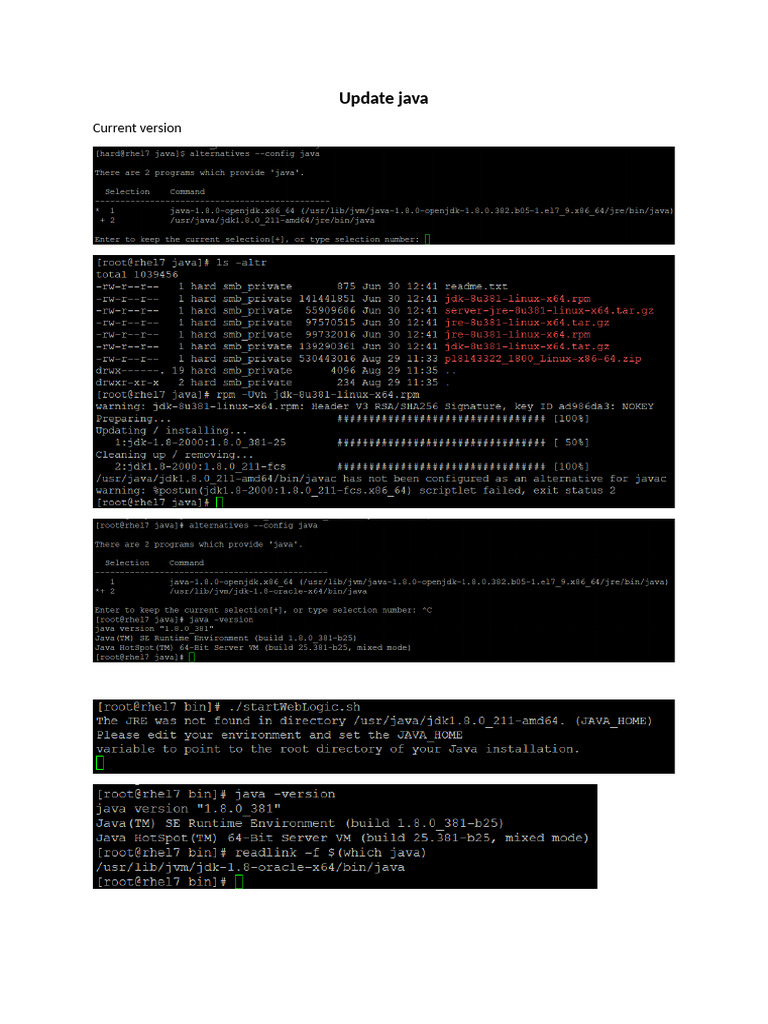
Task: Click the green cursor at final bin prompt
Action: pos(239,882)
